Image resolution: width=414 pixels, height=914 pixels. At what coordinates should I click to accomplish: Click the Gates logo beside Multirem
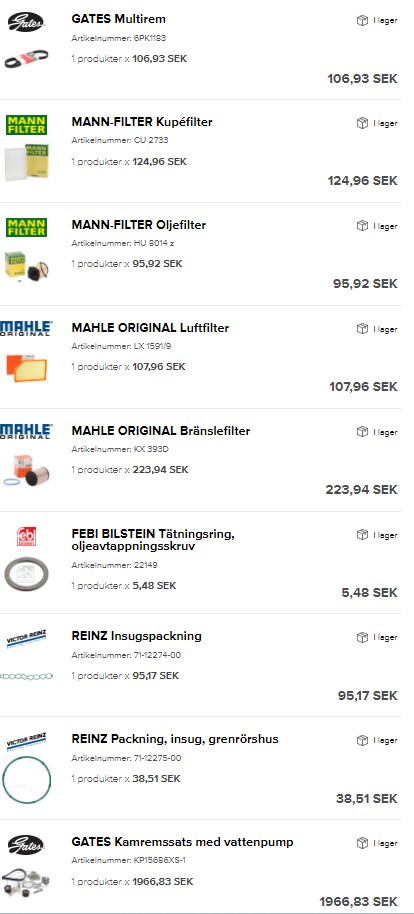coord(26,22)
